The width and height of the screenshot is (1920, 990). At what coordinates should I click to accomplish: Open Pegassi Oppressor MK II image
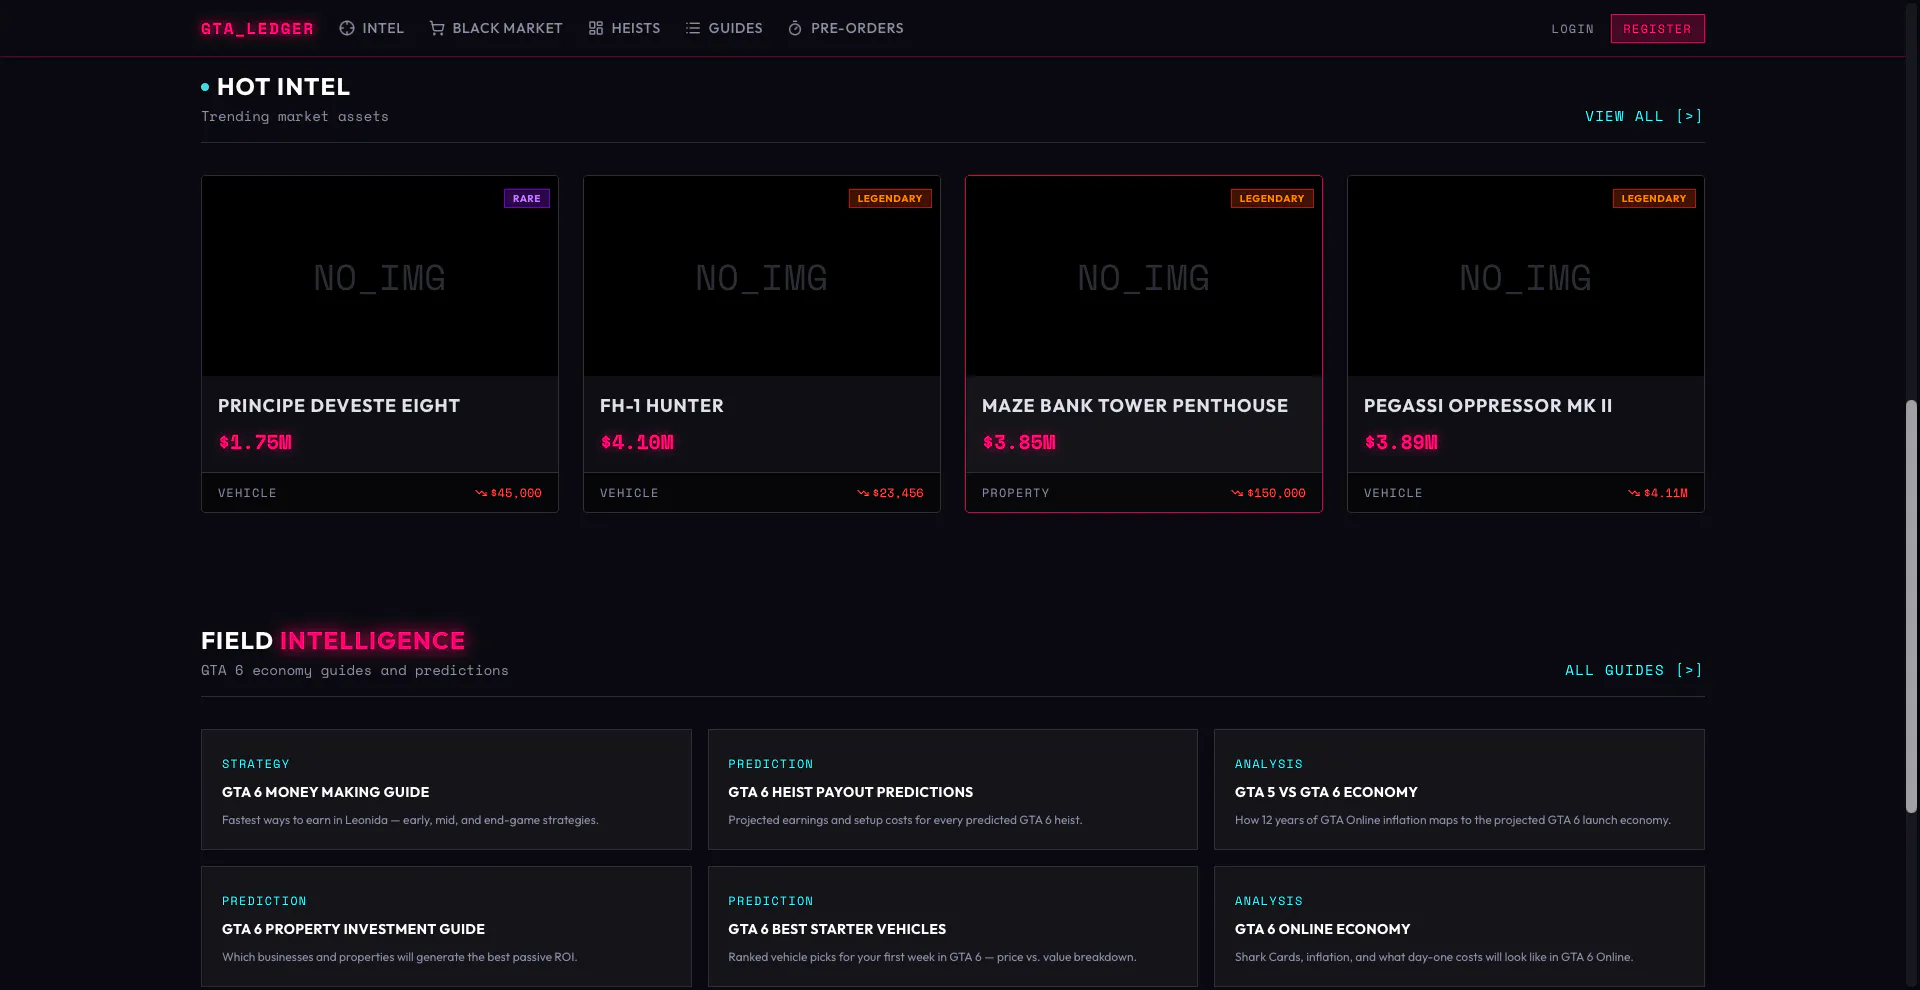coord(1526,277)
